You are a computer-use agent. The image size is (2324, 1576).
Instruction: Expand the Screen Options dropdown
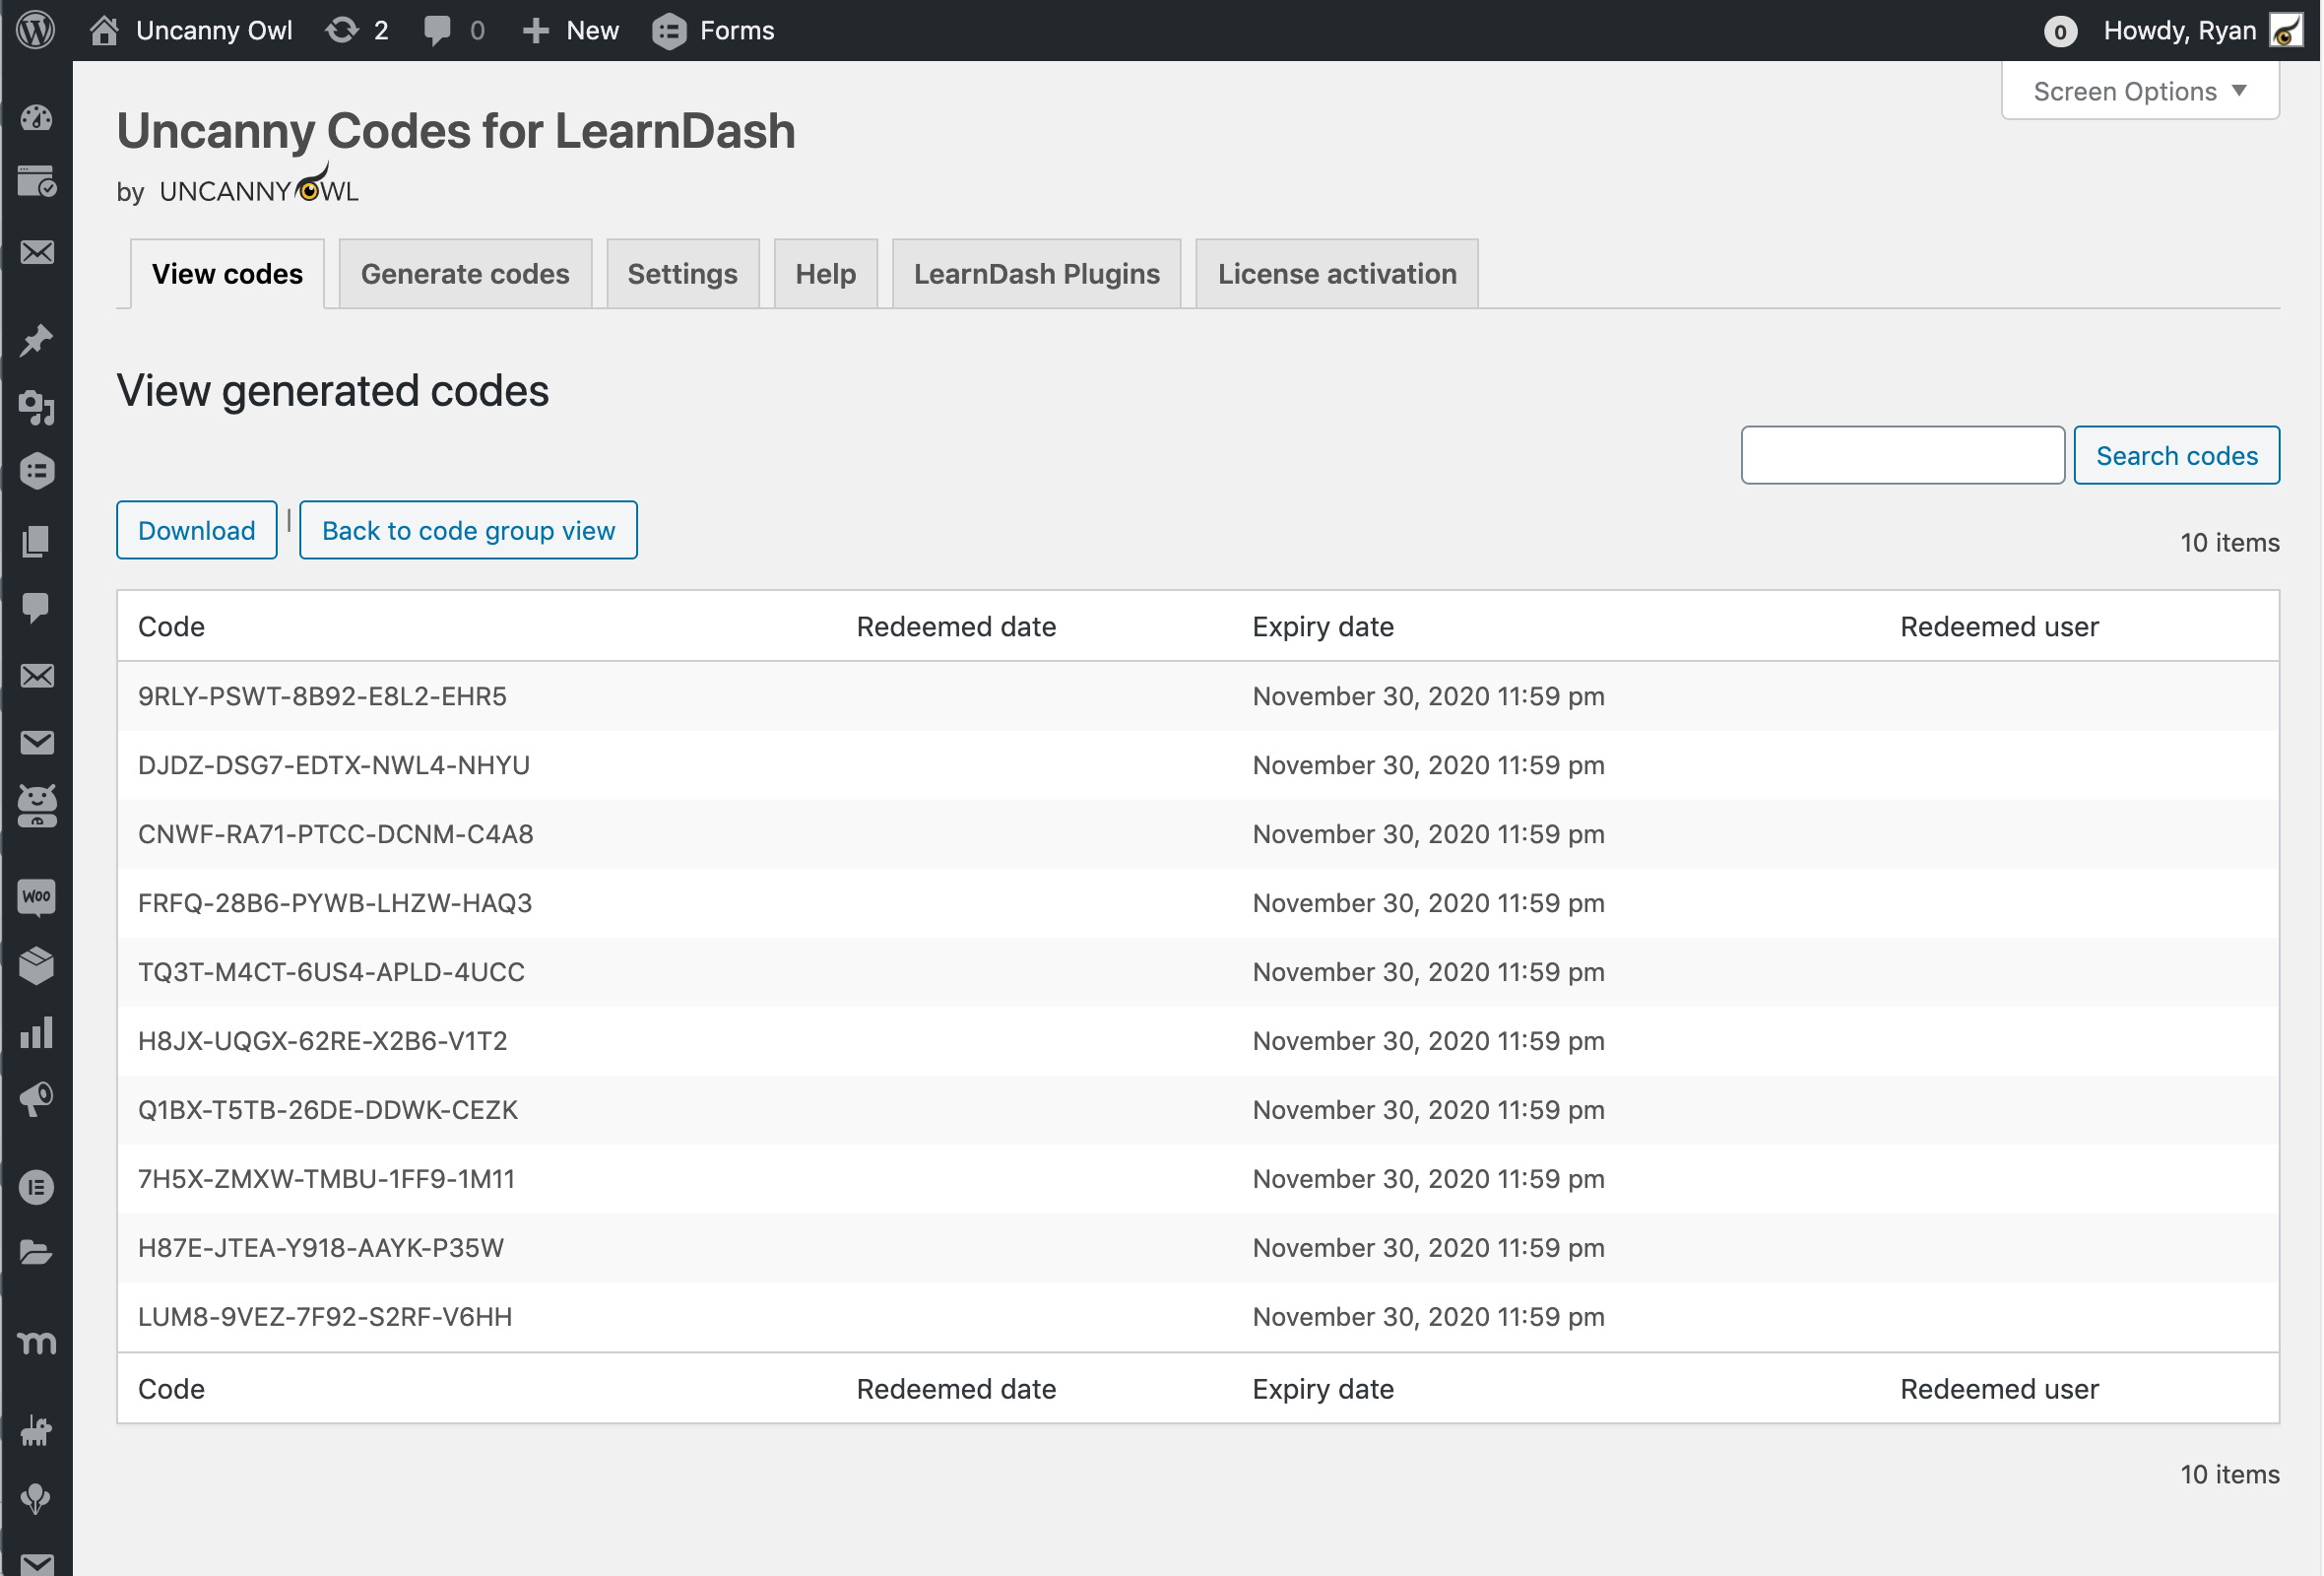2139,91
